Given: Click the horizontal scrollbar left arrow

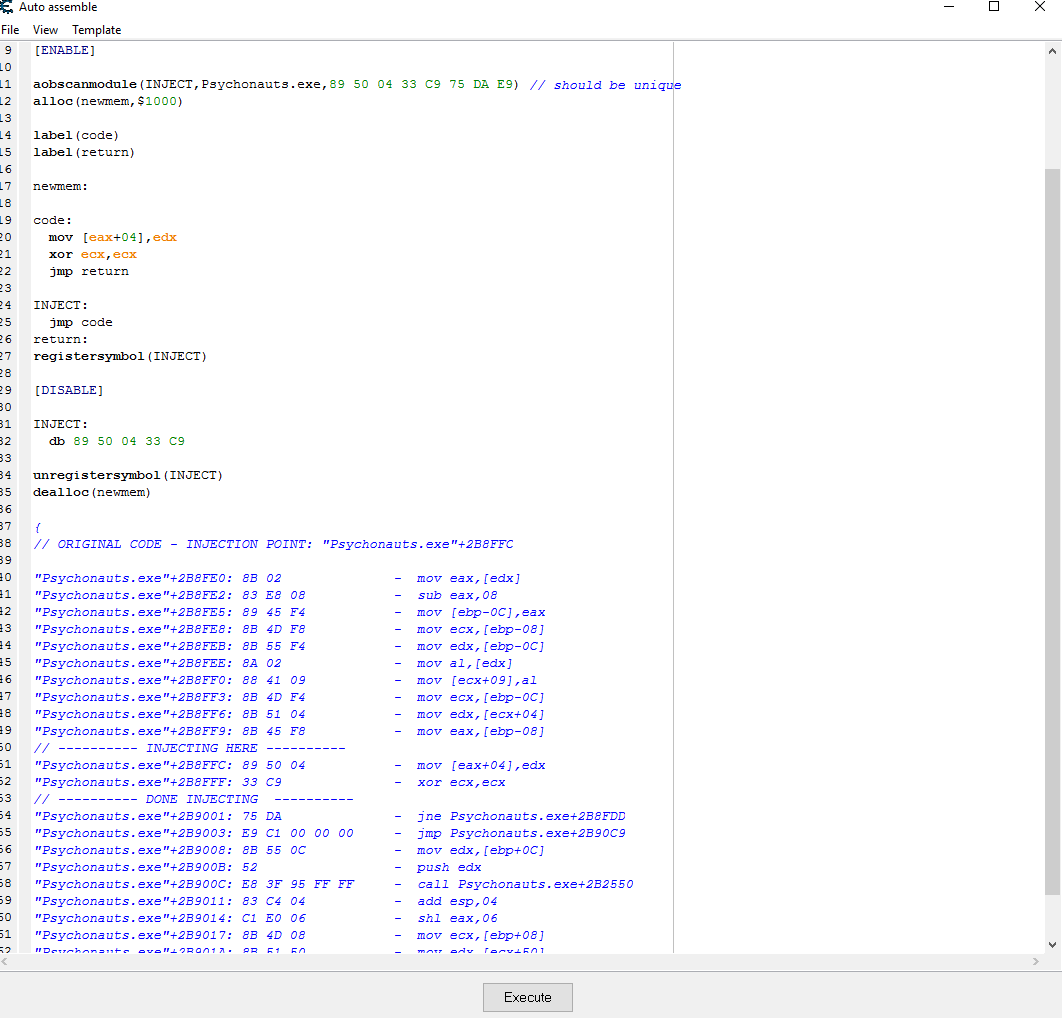Looking at the screenshot, I should coord(6,961).
